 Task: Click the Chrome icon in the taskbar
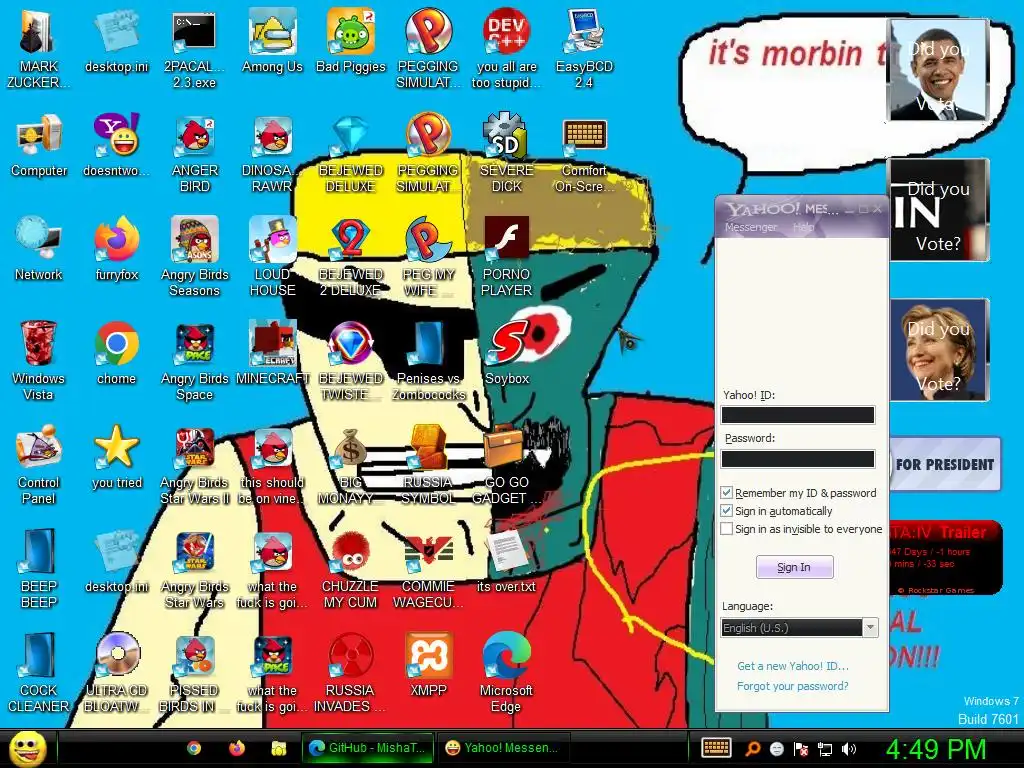point(194,748)
